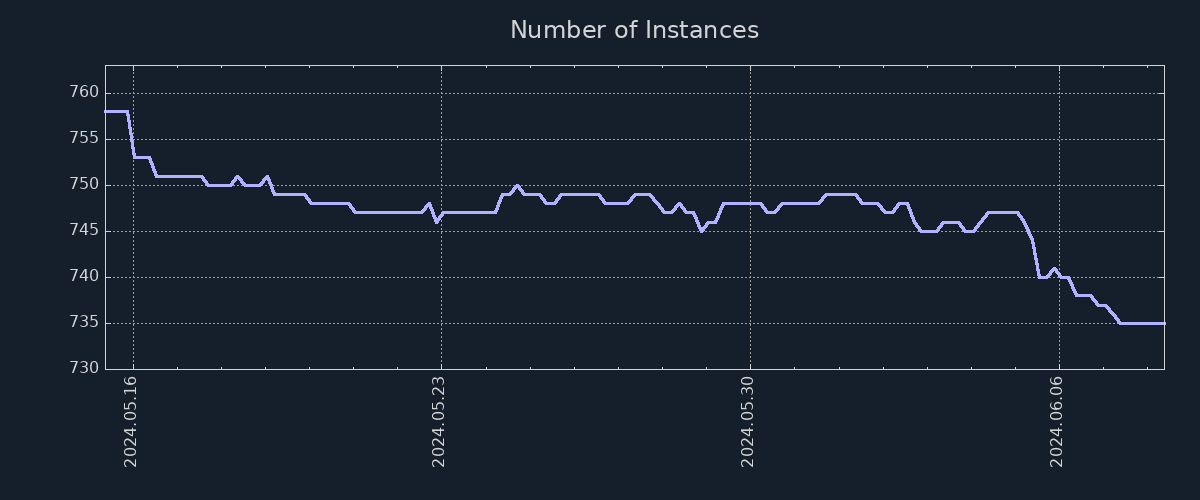Click the line where it crosses 2024.05.30 gridline
The width and height of the screenshot is (1200, 500).
pos(750,203)
